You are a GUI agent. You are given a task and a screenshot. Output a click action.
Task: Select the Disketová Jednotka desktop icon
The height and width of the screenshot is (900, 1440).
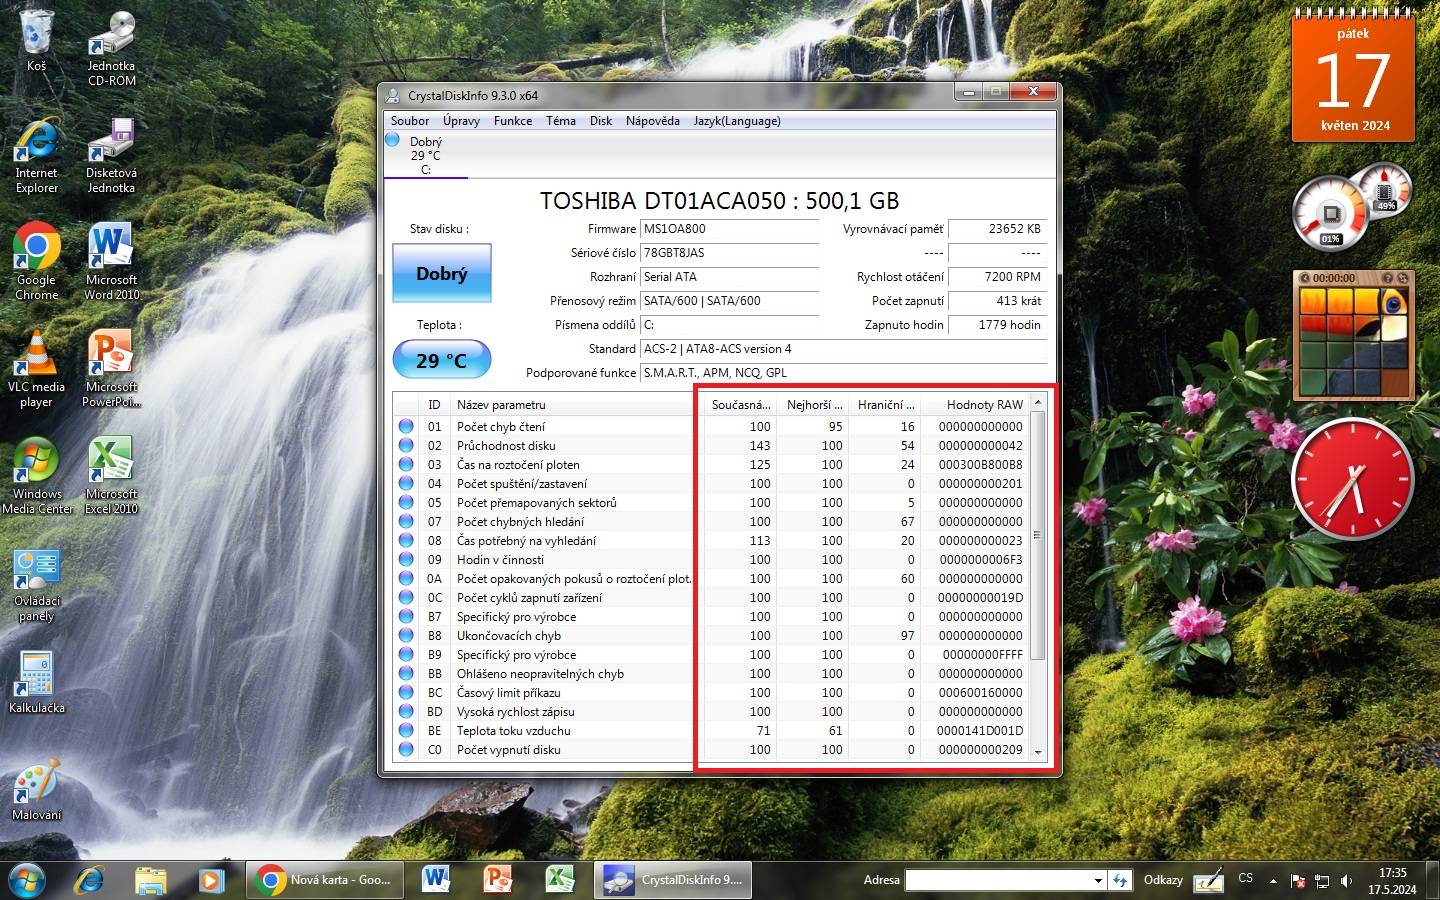(x=111, y=155)
